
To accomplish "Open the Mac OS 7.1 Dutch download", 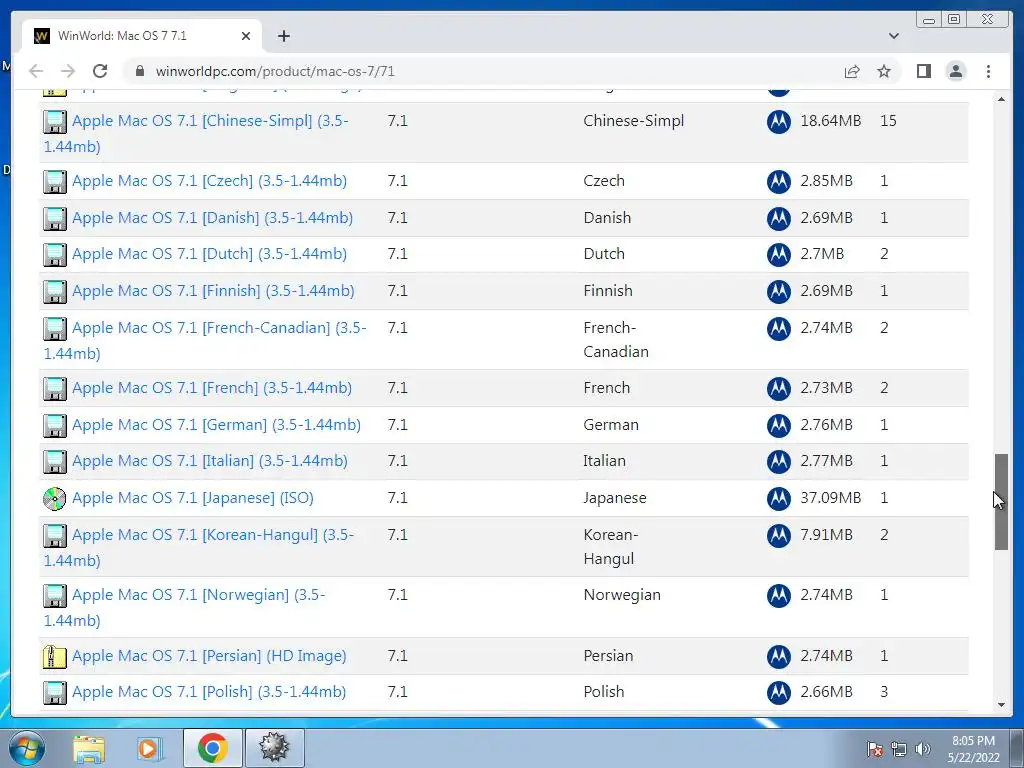I will coord(209,253).
